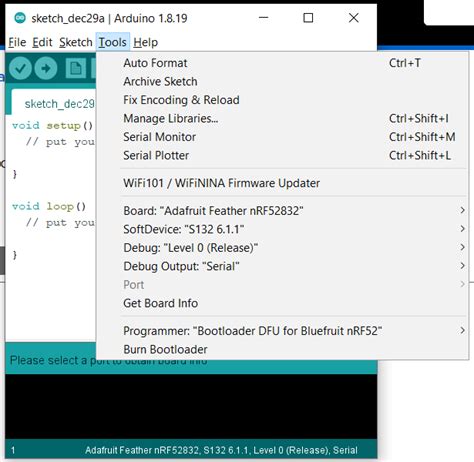
Task: Click Get Board Info
Action: (282, 303)
